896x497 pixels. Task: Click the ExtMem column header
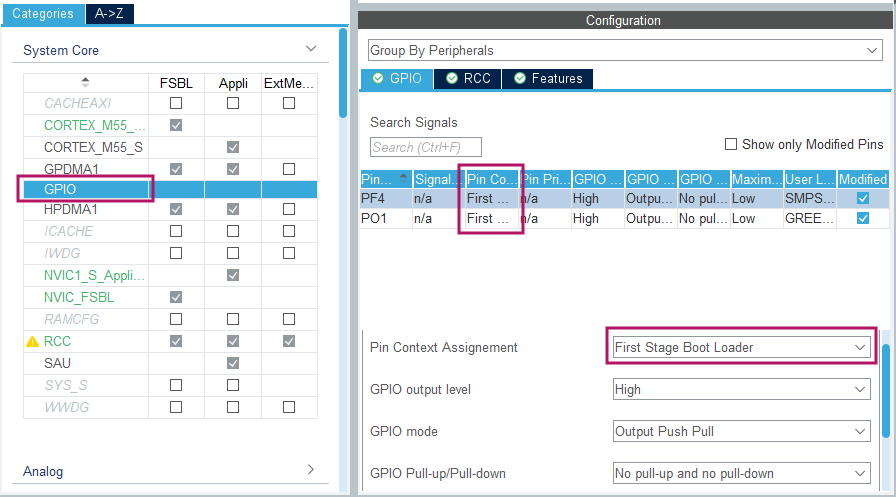pyautogui.click(x=289, y=83)
